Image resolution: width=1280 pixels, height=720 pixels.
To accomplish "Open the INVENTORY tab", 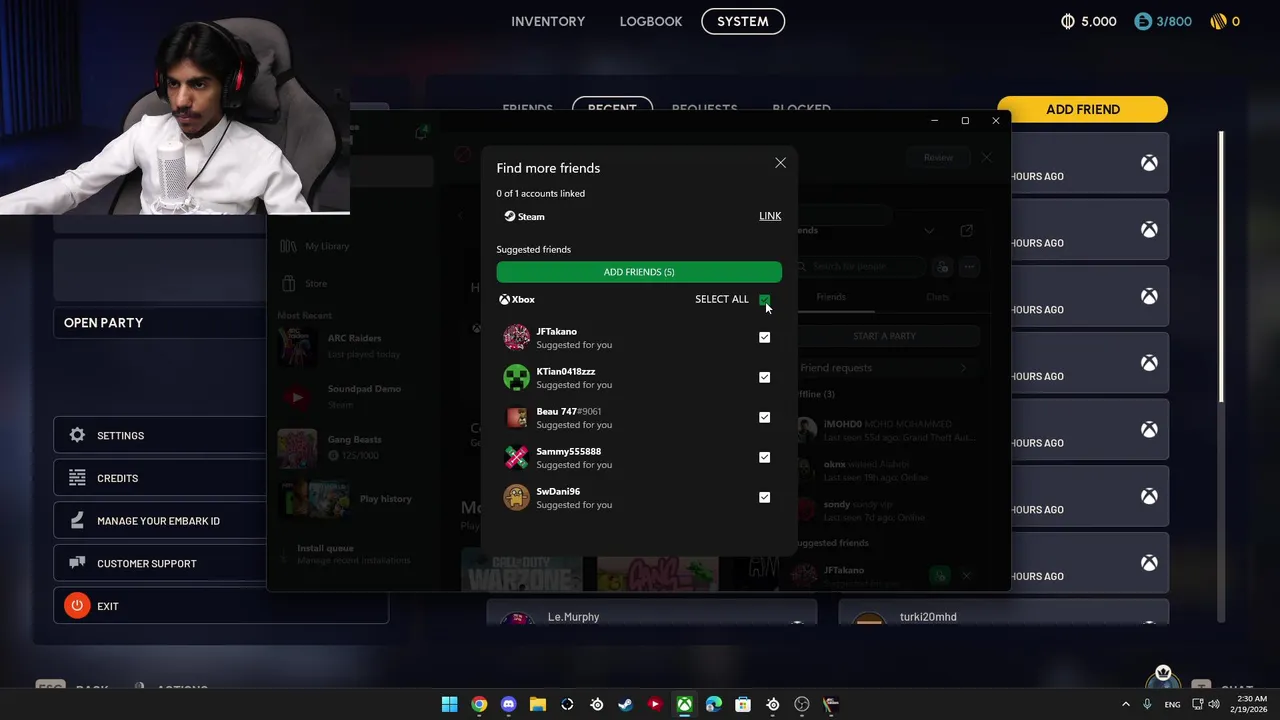I will coord(548,21).
